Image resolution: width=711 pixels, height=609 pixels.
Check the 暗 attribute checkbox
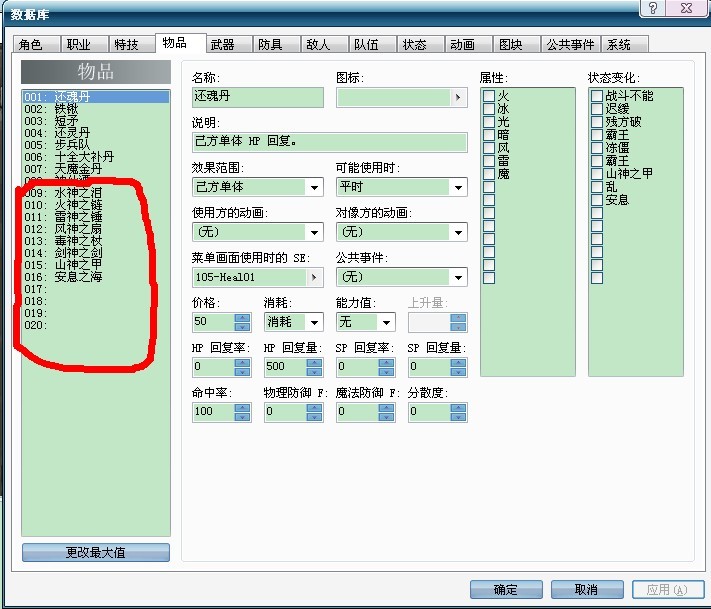tap(489, 135)
